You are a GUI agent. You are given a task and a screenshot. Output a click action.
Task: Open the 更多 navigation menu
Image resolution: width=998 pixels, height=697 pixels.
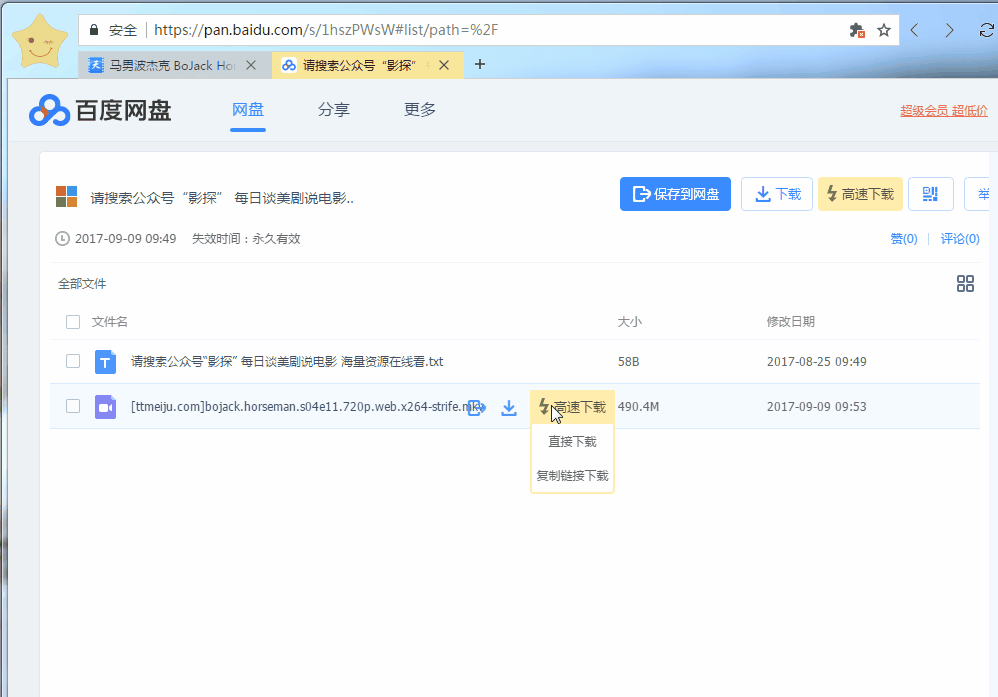point(420,110)
